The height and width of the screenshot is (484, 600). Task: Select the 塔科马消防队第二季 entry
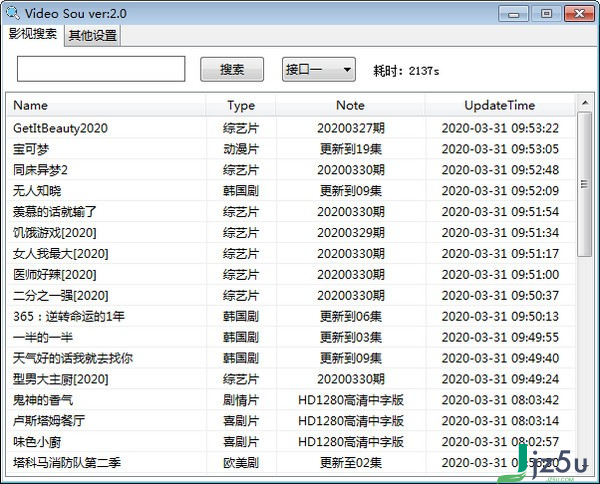point(291,463)
